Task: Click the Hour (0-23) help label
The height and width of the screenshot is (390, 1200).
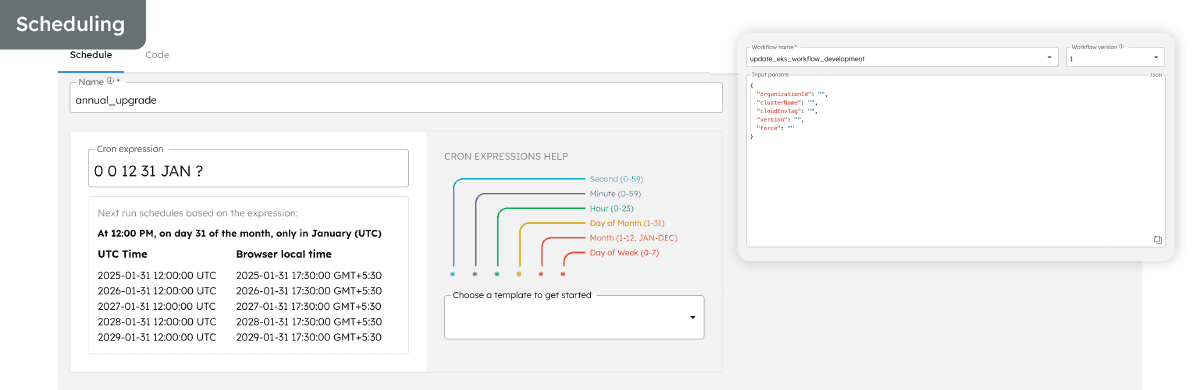Action: pos(612,208)
